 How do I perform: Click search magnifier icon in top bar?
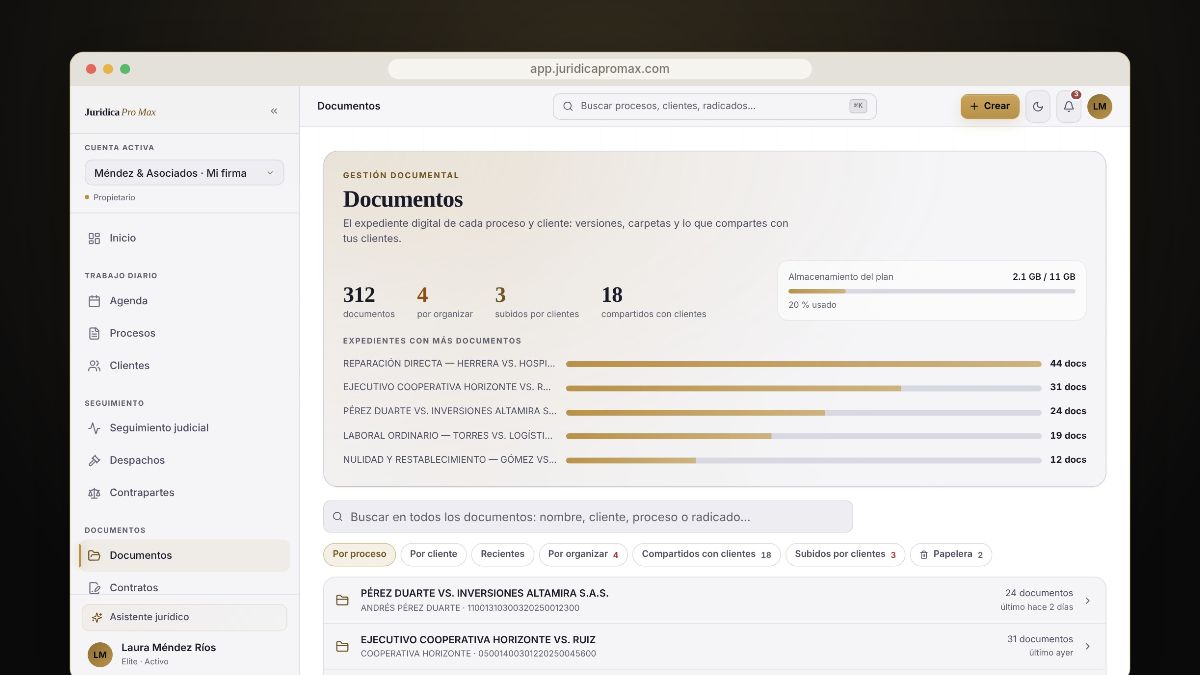[x=568, y=106]
